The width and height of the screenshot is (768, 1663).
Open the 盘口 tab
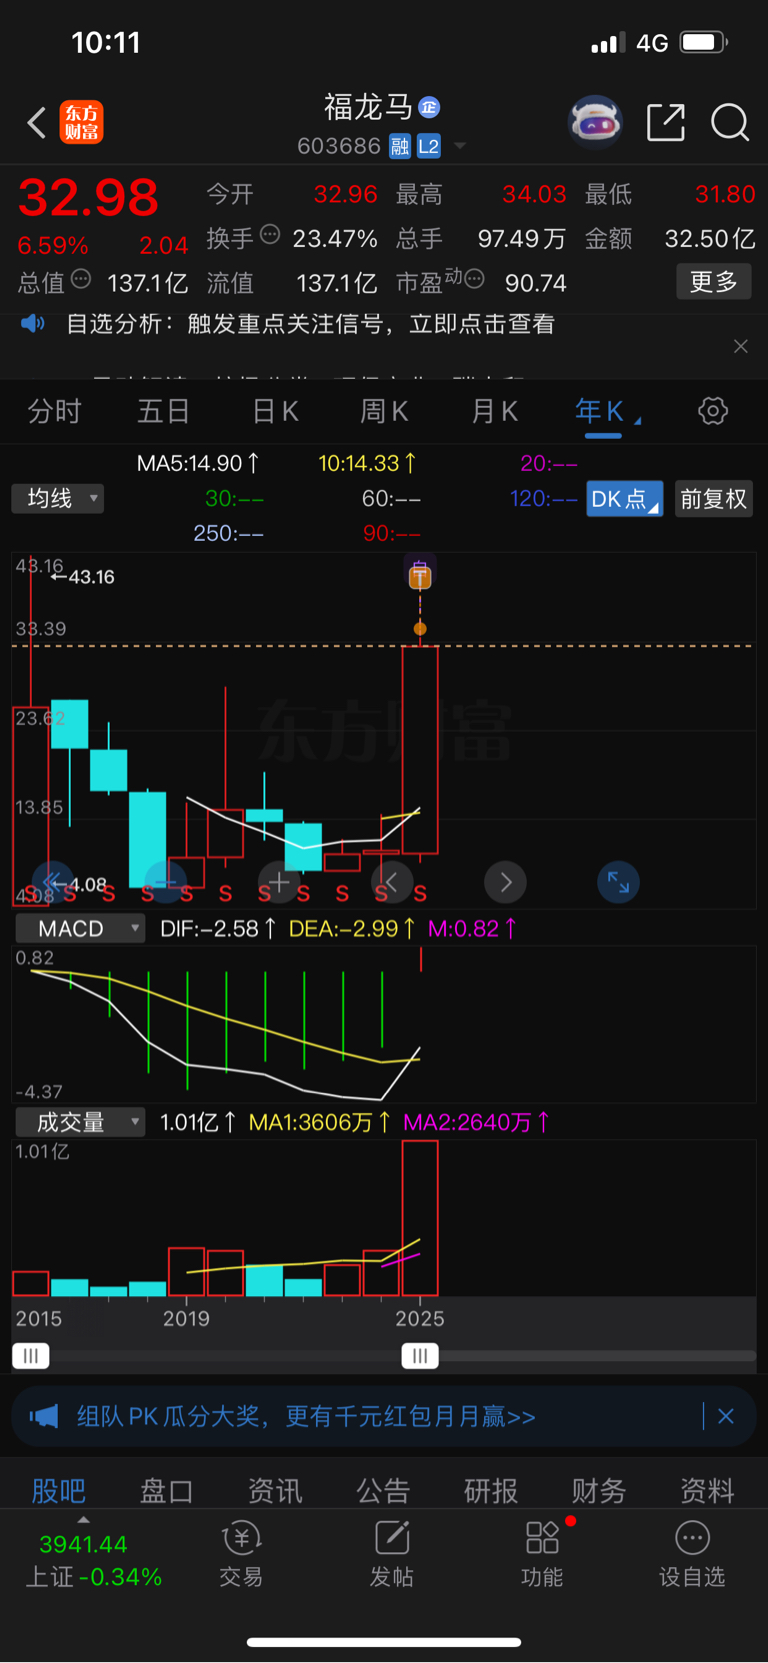[166, 1491]
